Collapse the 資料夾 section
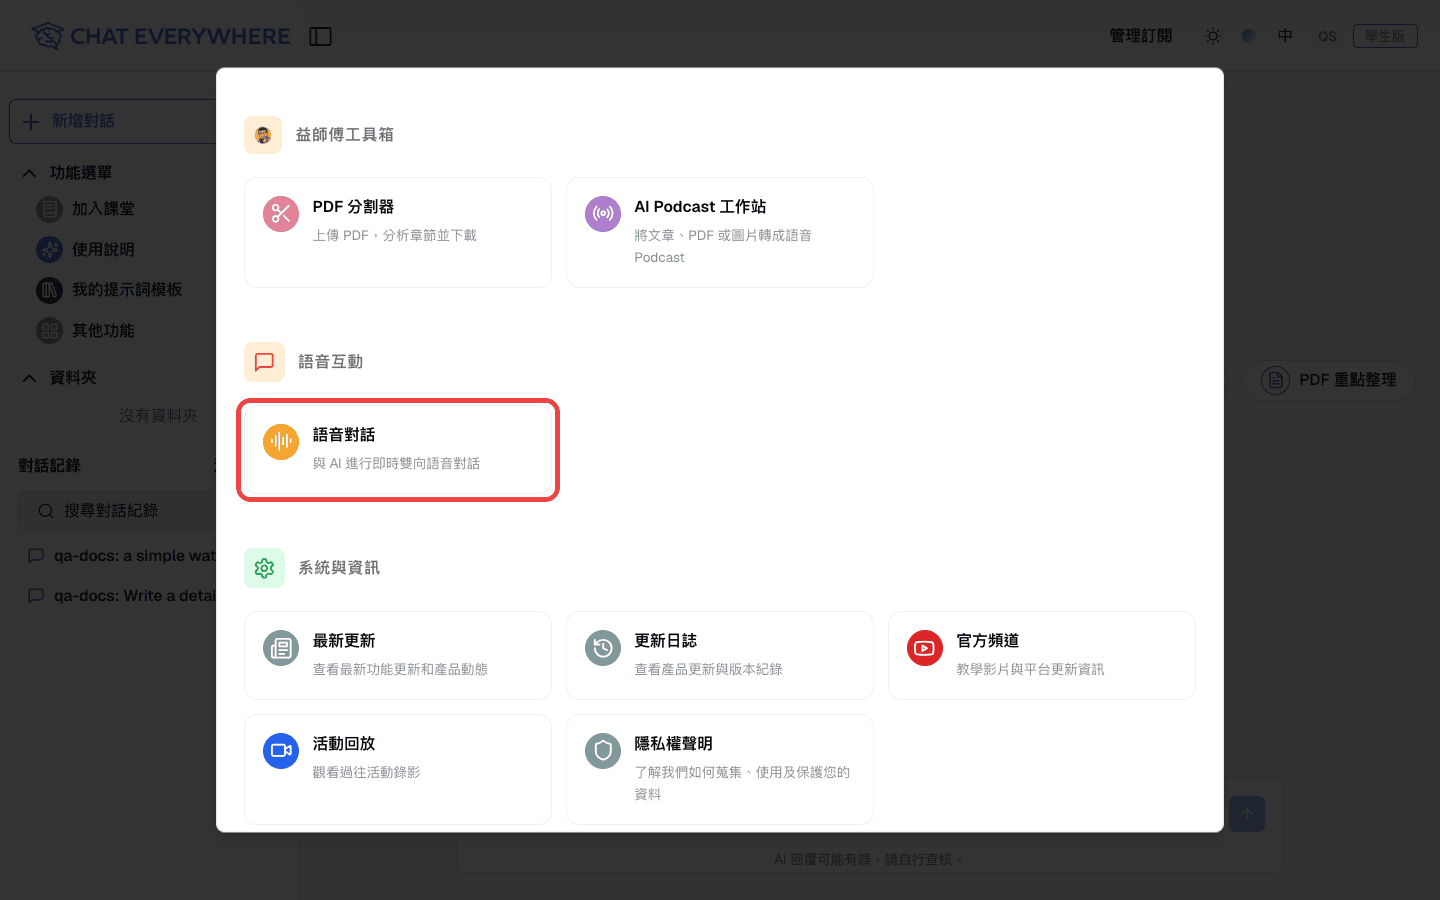1440x900 pixels. tap(29, 378)
